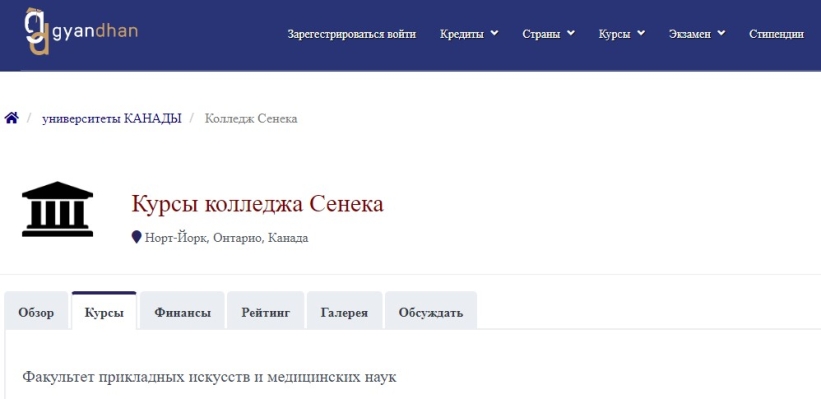Open the Кредиты dropdown menu
Viewport: 821px width, 399px height.
click(x=469, y=34)
